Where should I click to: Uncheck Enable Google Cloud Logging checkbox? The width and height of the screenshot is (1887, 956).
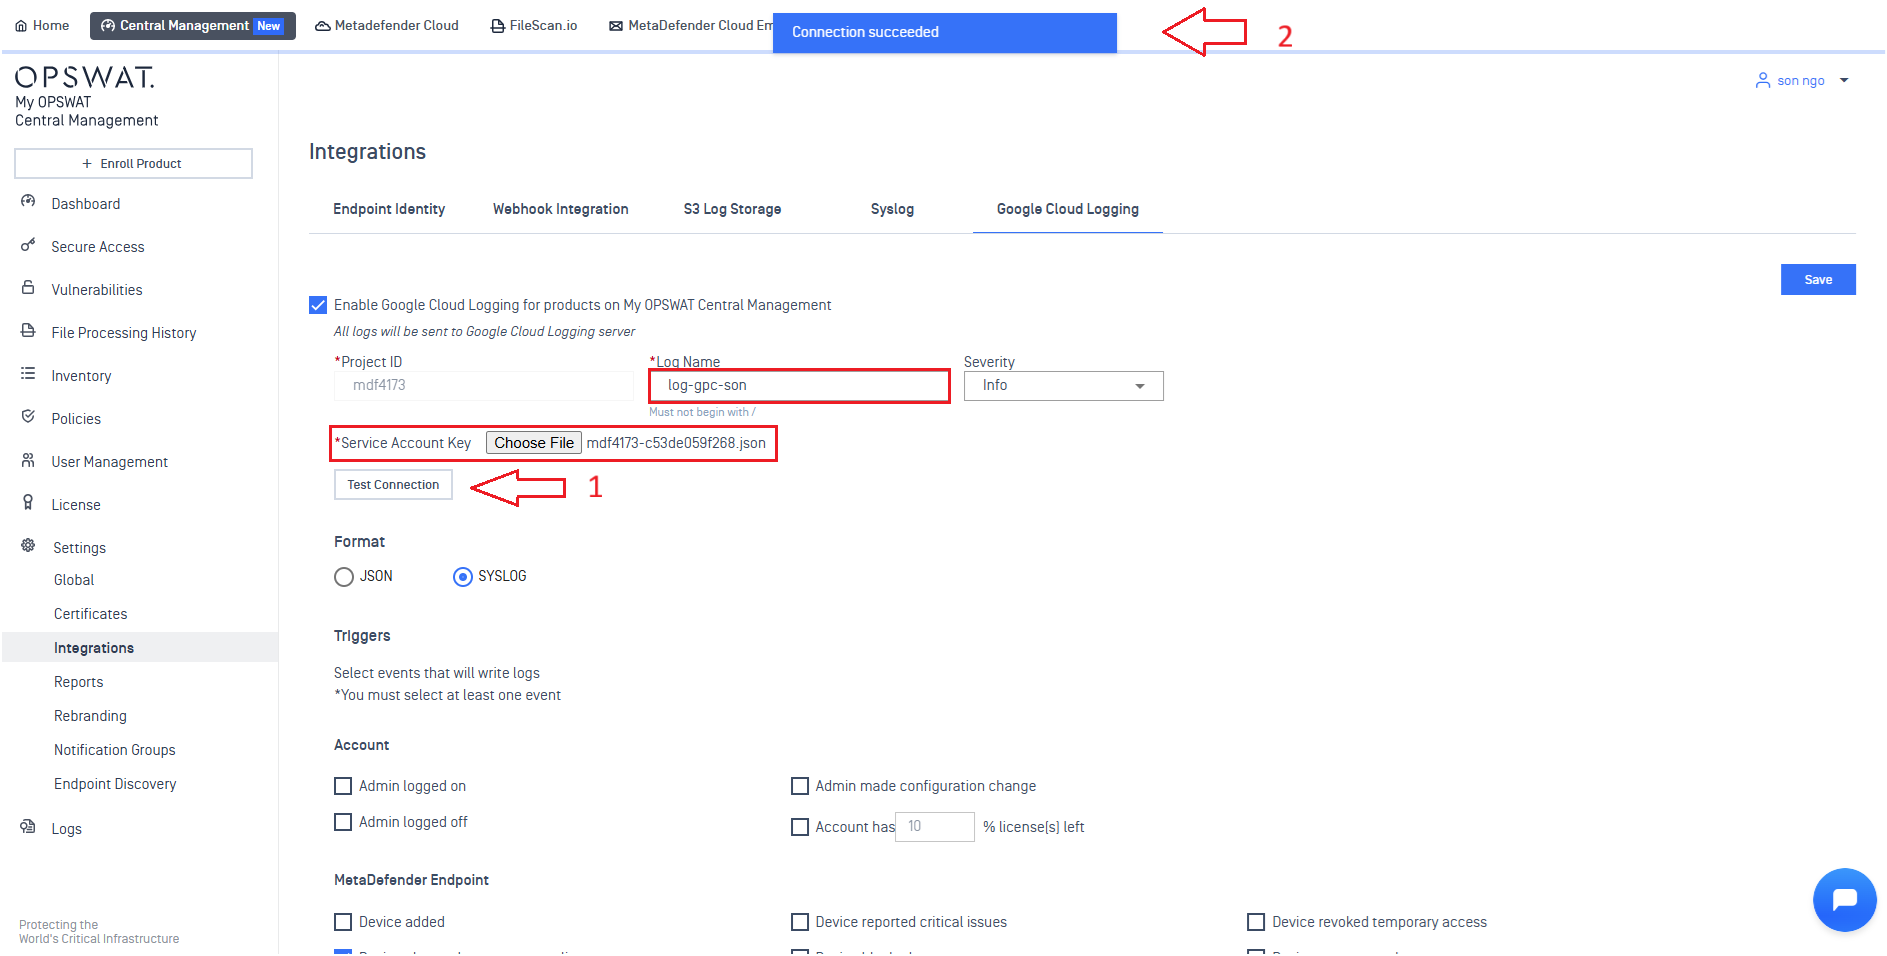pyautogui.click(x=318, y=305)
